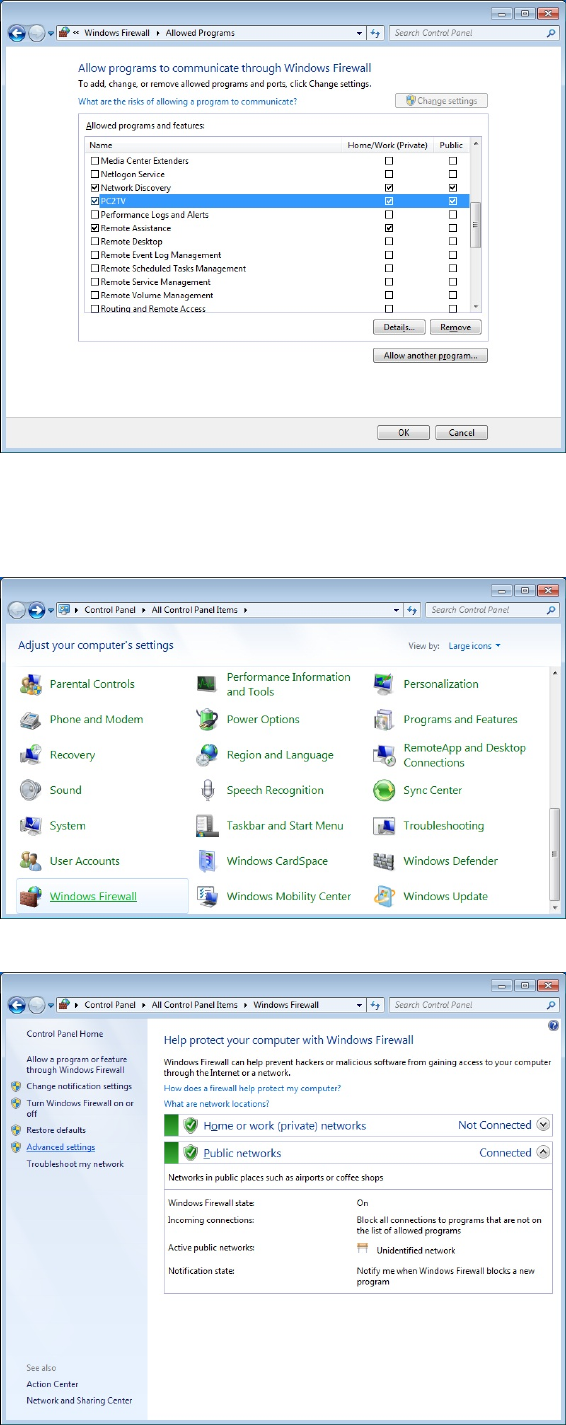566x1425 pixels.
Task: Select the PC2TV row in allowed programs
Action: coord(278,201)
